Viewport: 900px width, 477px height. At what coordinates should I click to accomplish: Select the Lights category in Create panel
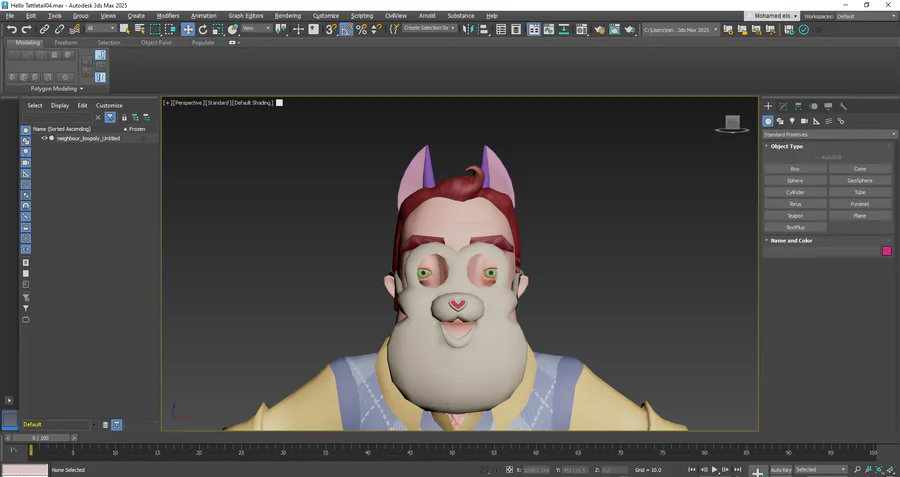(x=792, y=121)
